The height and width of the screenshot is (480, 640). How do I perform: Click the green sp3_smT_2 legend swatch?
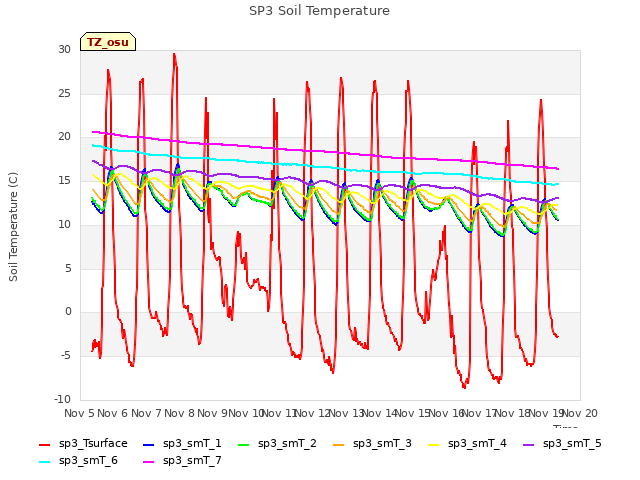click(x=244, y=444)
